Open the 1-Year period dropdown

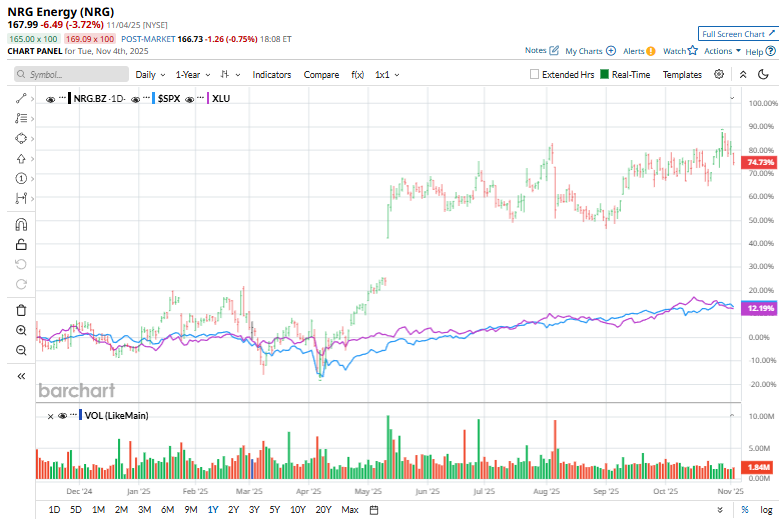pyautogui.click(x=193, y=74)
